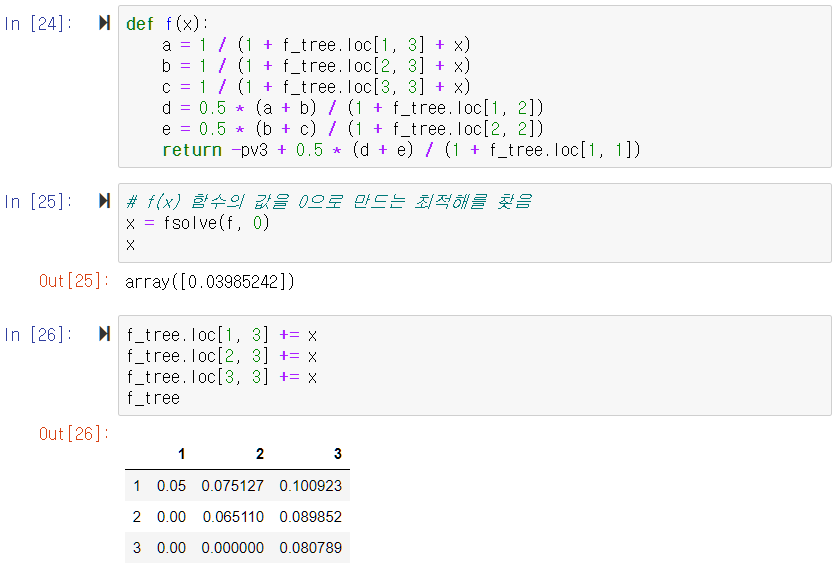This screenshot has width=839, height=567.
Task: Click output text array([0.03985242])
Action: [209, 281]
